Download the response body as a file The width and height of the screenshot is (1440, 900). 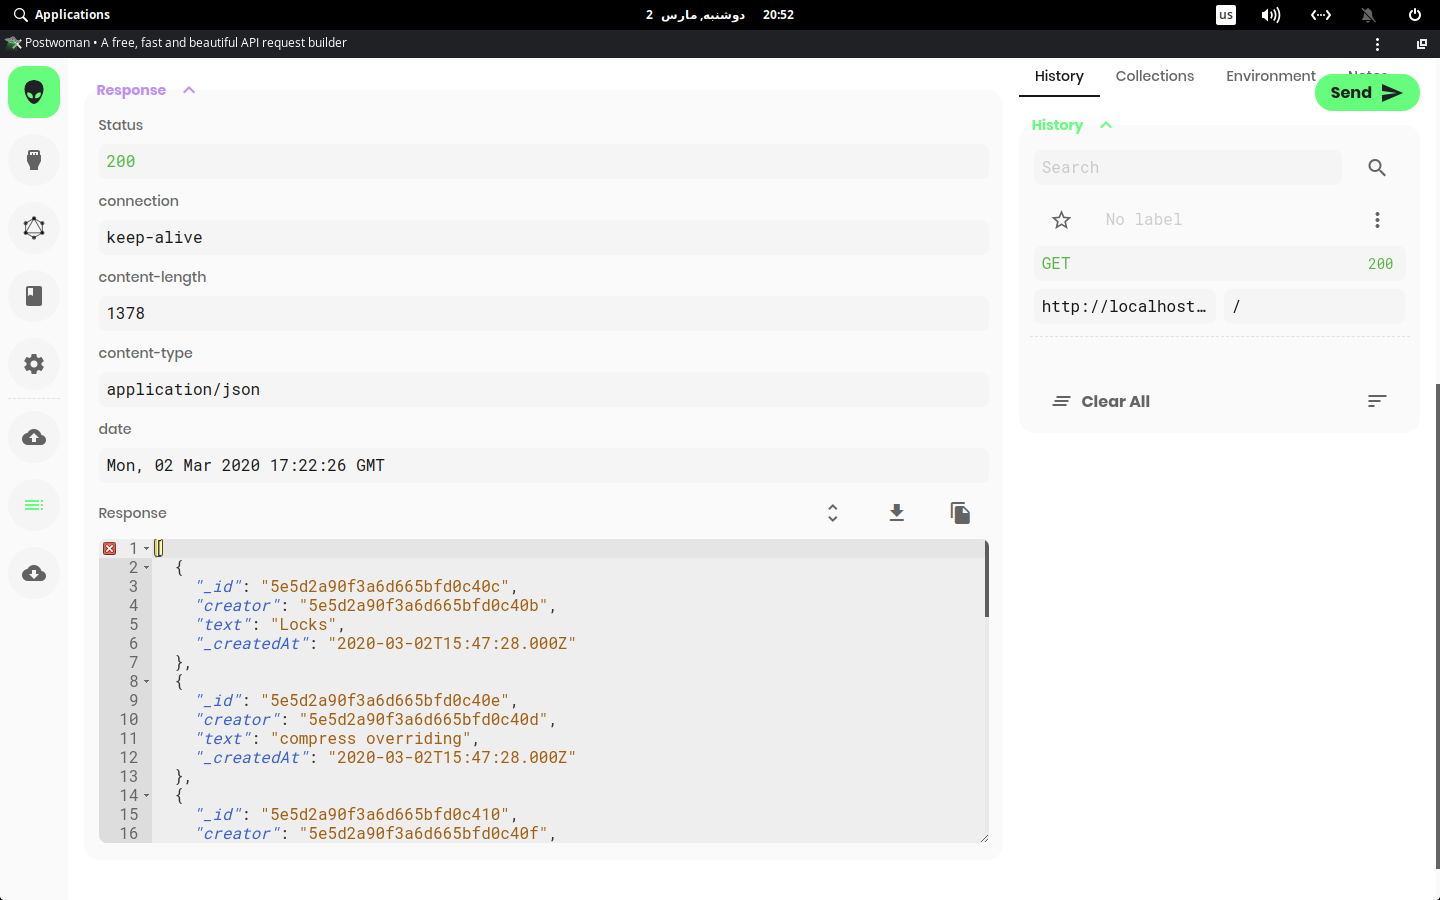[896, 512]
